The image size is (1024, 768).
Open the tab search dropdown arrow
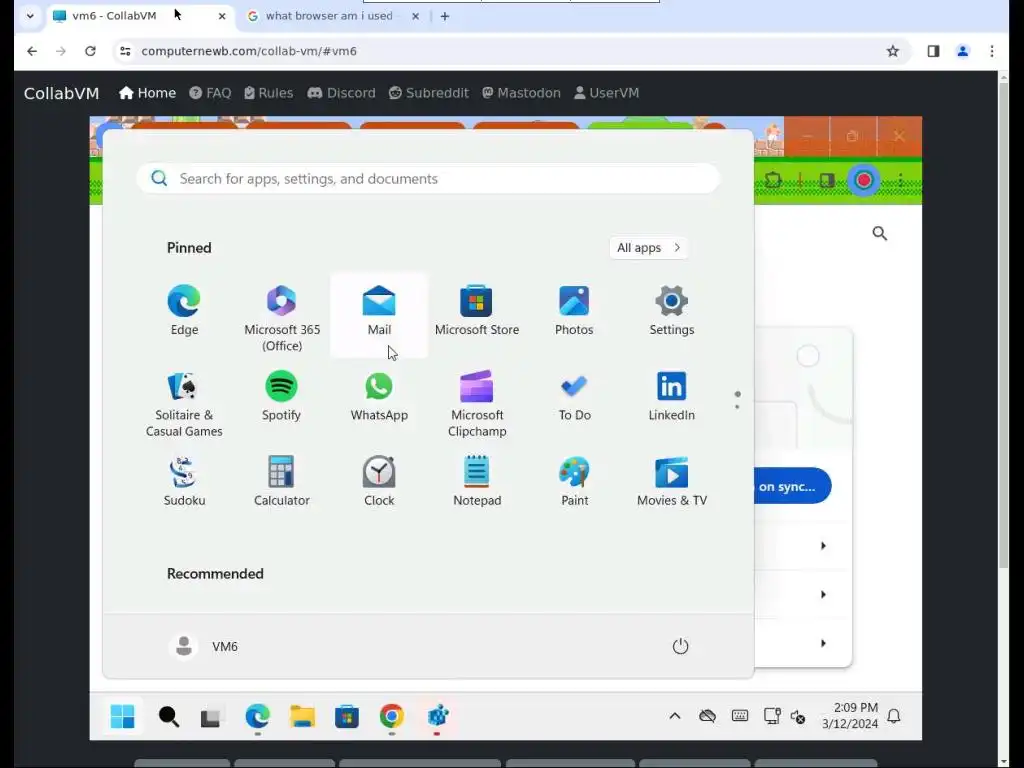click(30, 16)
